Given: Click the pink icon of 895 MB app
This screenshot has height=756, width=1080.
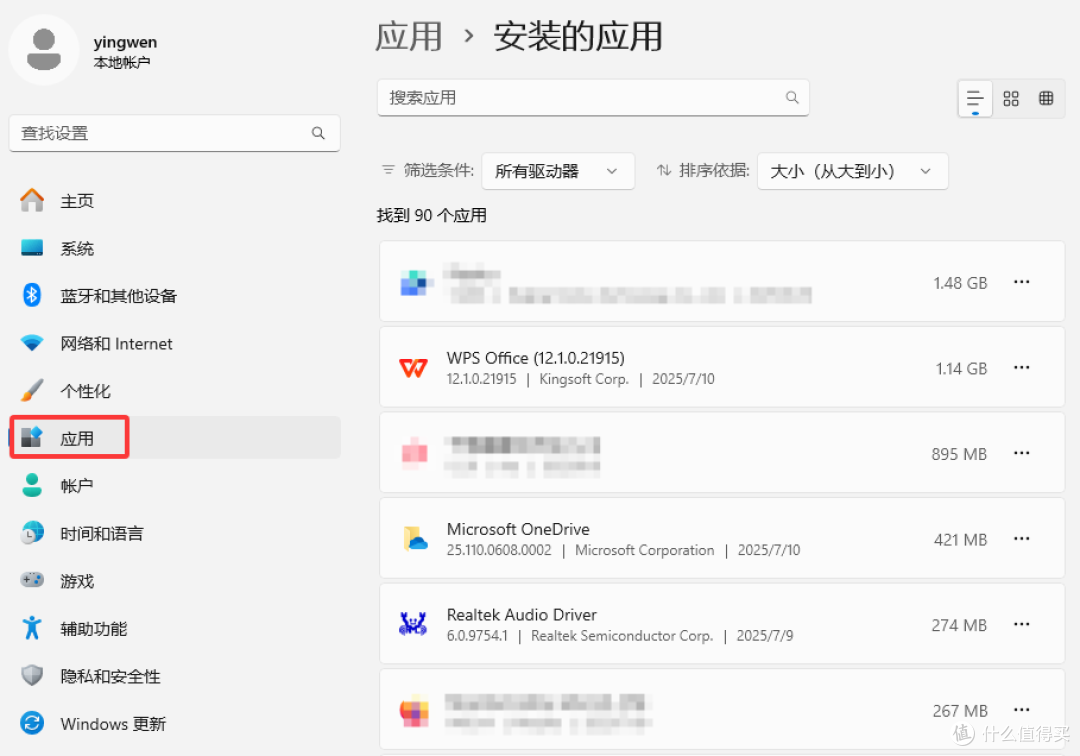Looking at the screenshot, I should pos(414,453).
